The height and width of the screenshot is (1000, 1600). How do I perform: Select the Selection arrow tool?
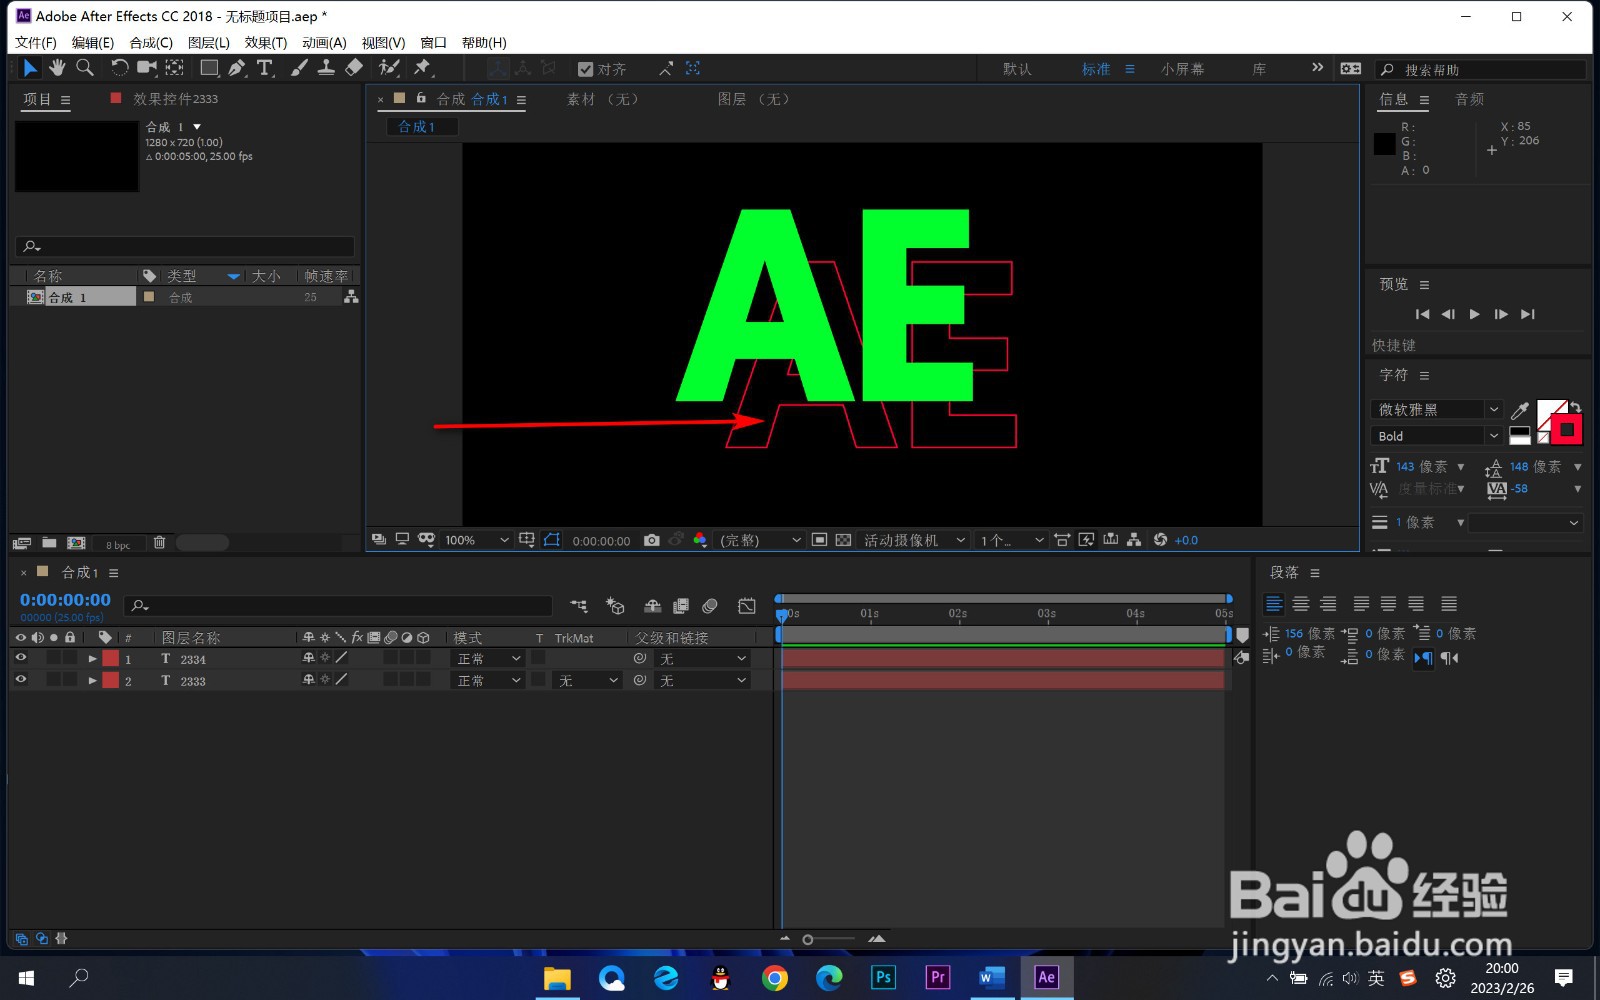pyautogui.click(x=29, y=68)
